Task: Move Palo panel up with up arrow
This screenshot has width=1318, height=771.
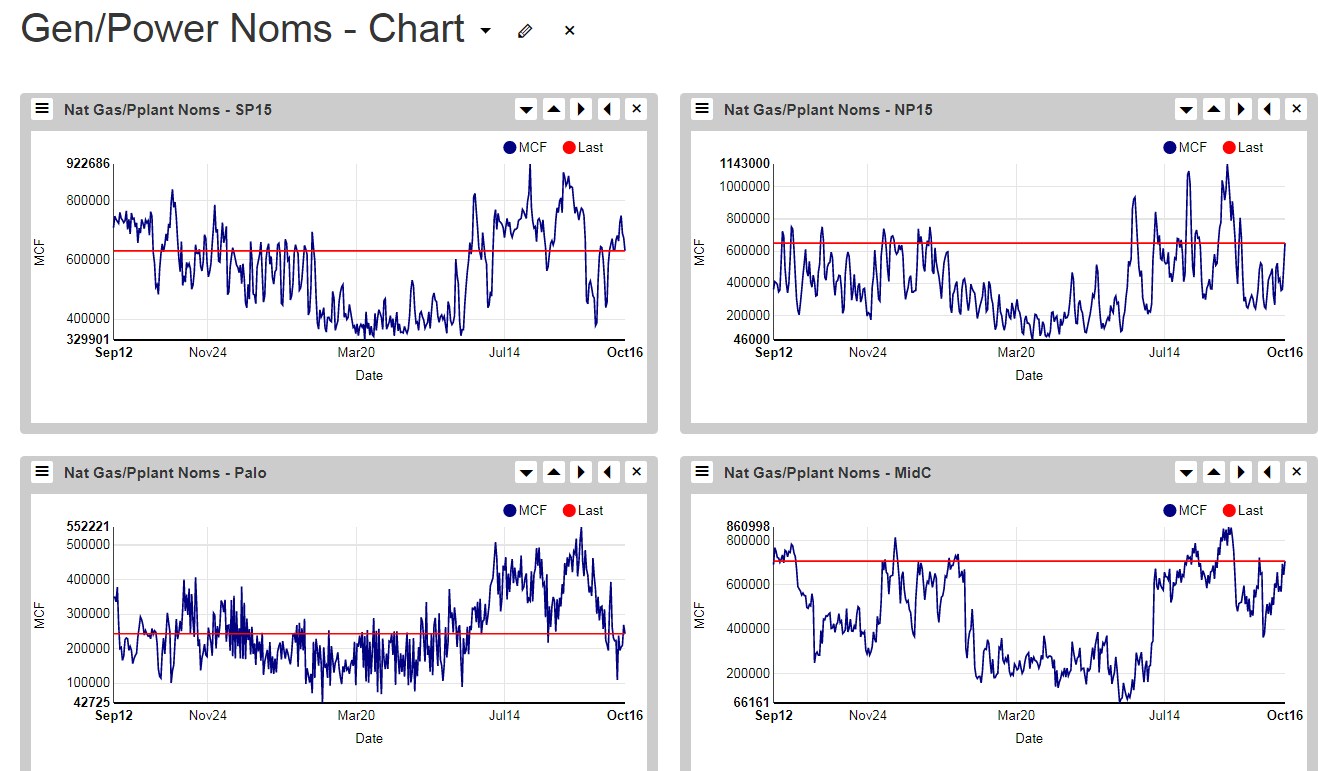Action: [x=553, y=472]
